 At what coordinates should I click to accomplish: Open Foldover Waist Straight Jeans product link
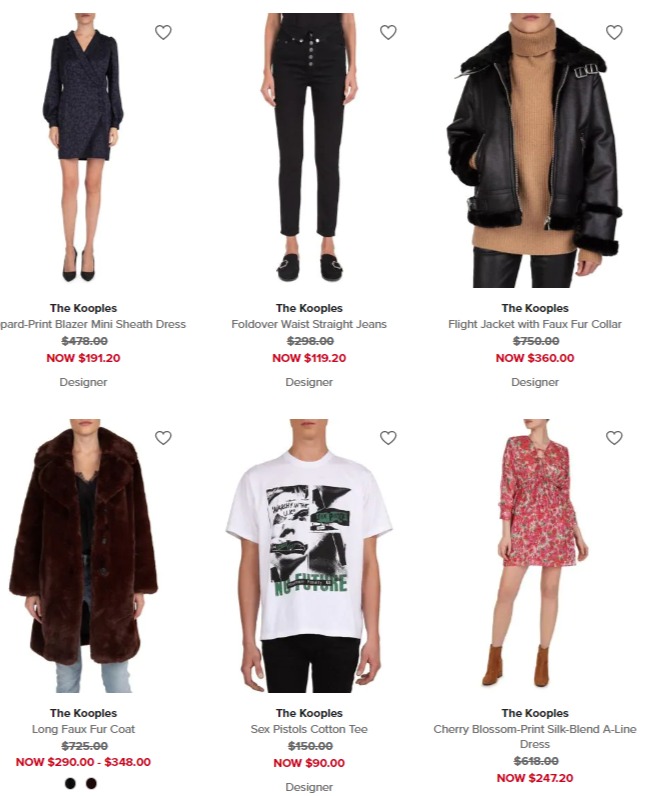(309, 324)
